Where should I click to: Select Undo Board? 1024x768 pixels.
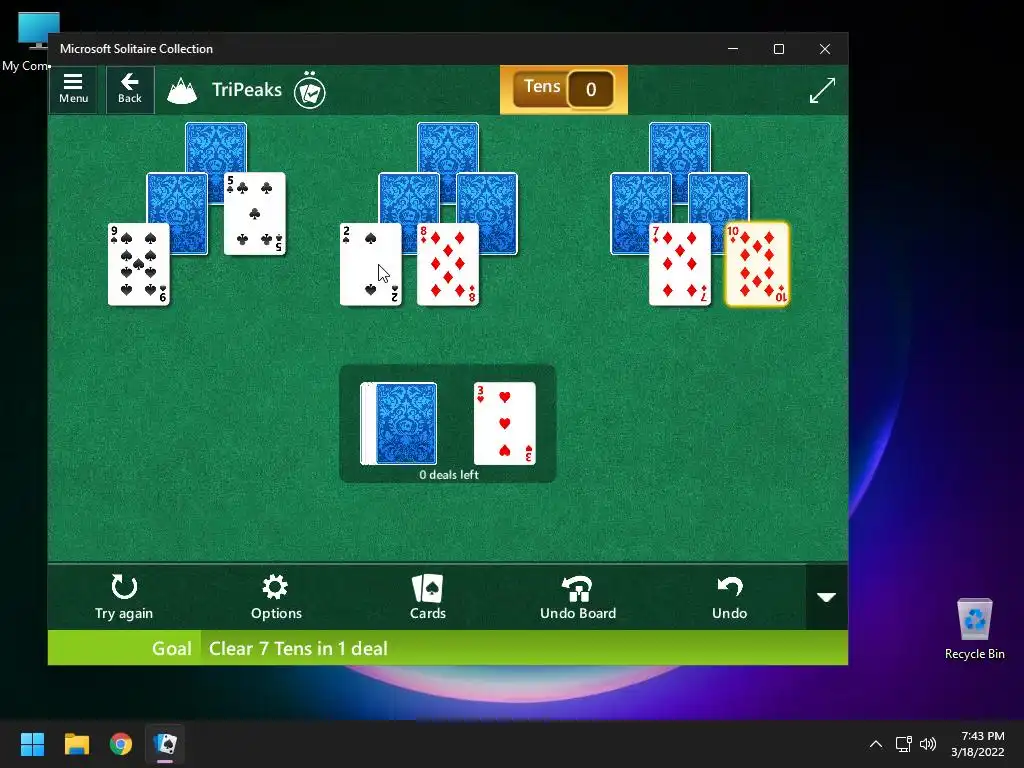(x=578, y=597)
